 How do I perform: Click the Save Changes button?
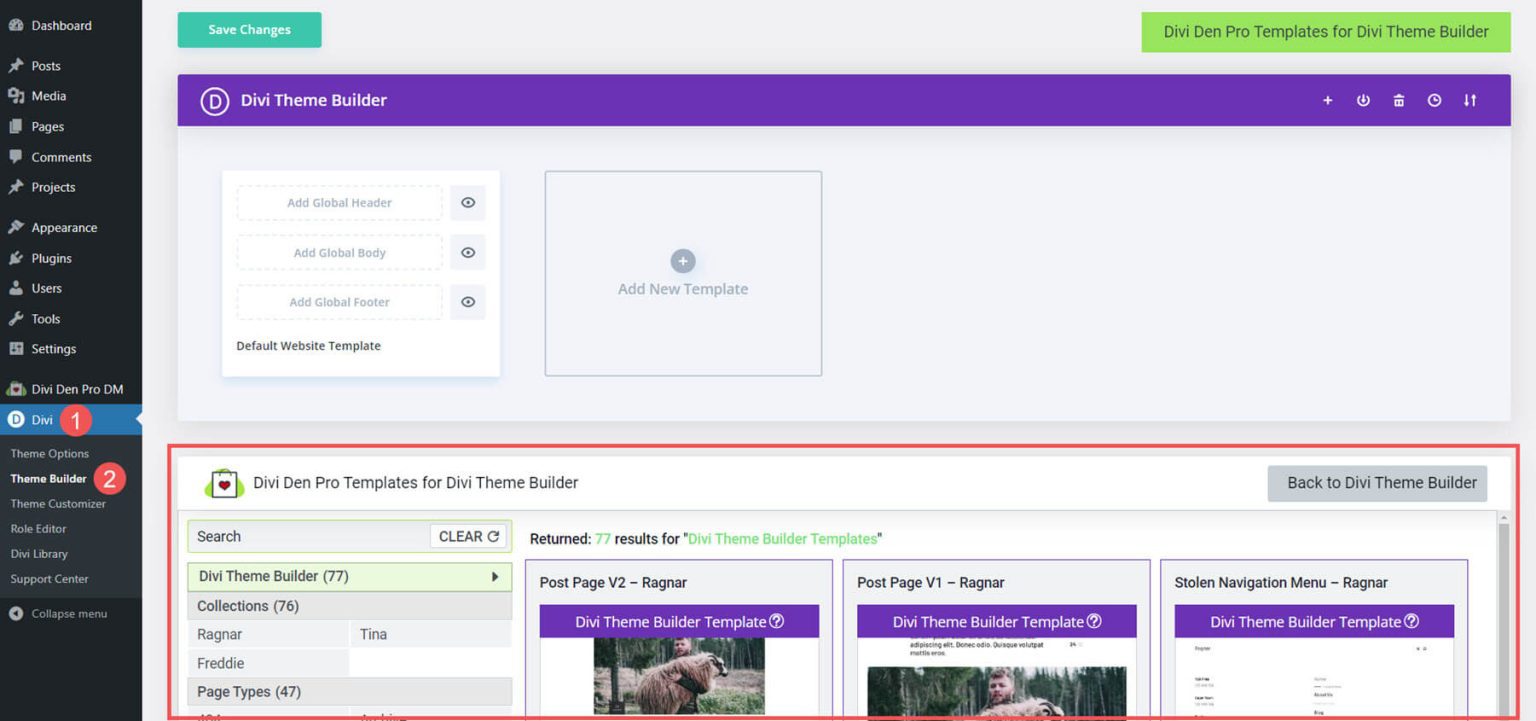tap(249, 29)
